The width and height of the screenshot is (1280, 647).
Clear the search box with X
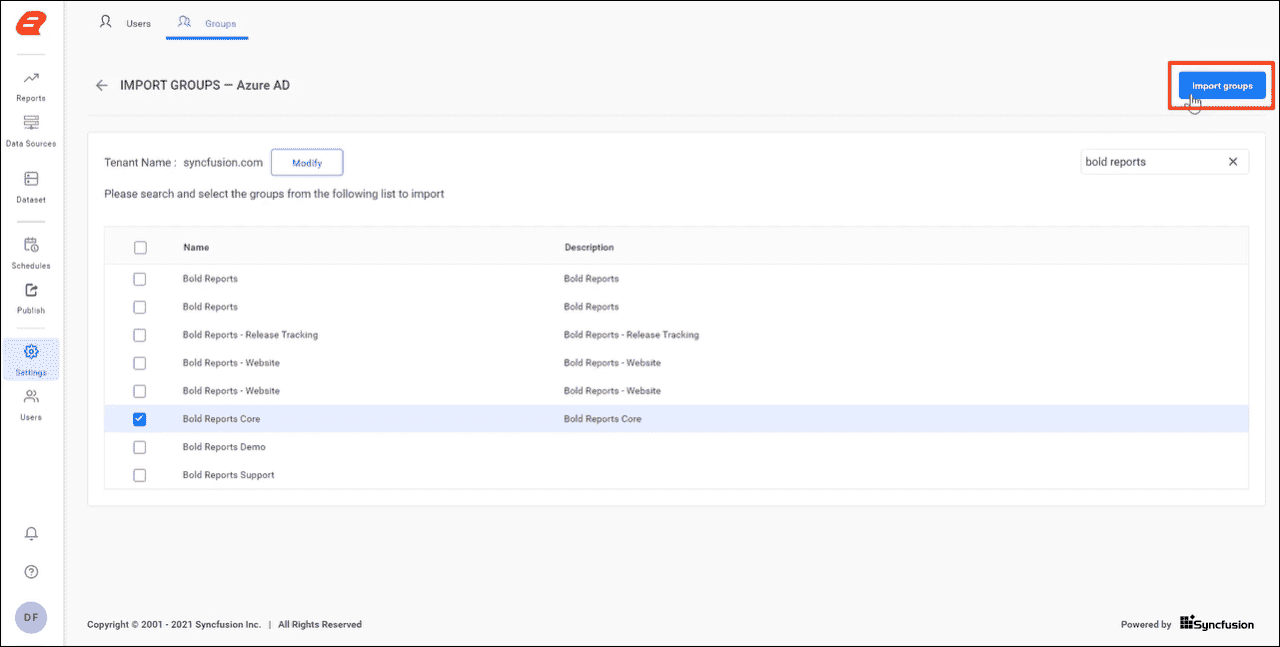(1233, 162)
